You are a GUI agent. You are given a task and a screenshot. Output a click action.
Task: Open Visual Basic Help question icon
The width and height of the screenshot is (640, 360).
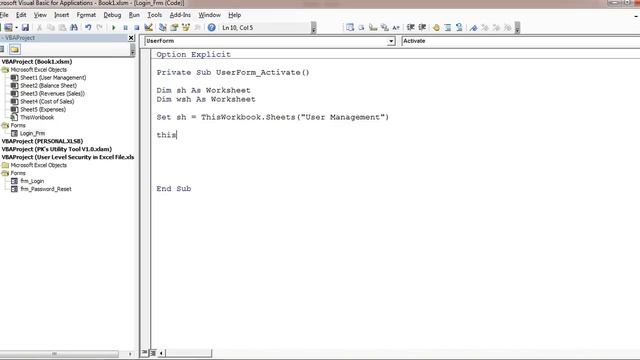click(x=211, y=28)
